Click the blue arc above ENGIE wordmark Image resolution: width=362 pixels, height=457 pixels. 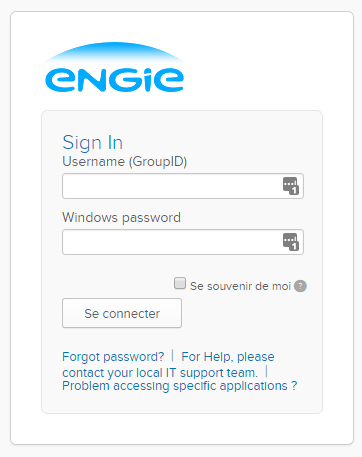(x=114, y=52)
